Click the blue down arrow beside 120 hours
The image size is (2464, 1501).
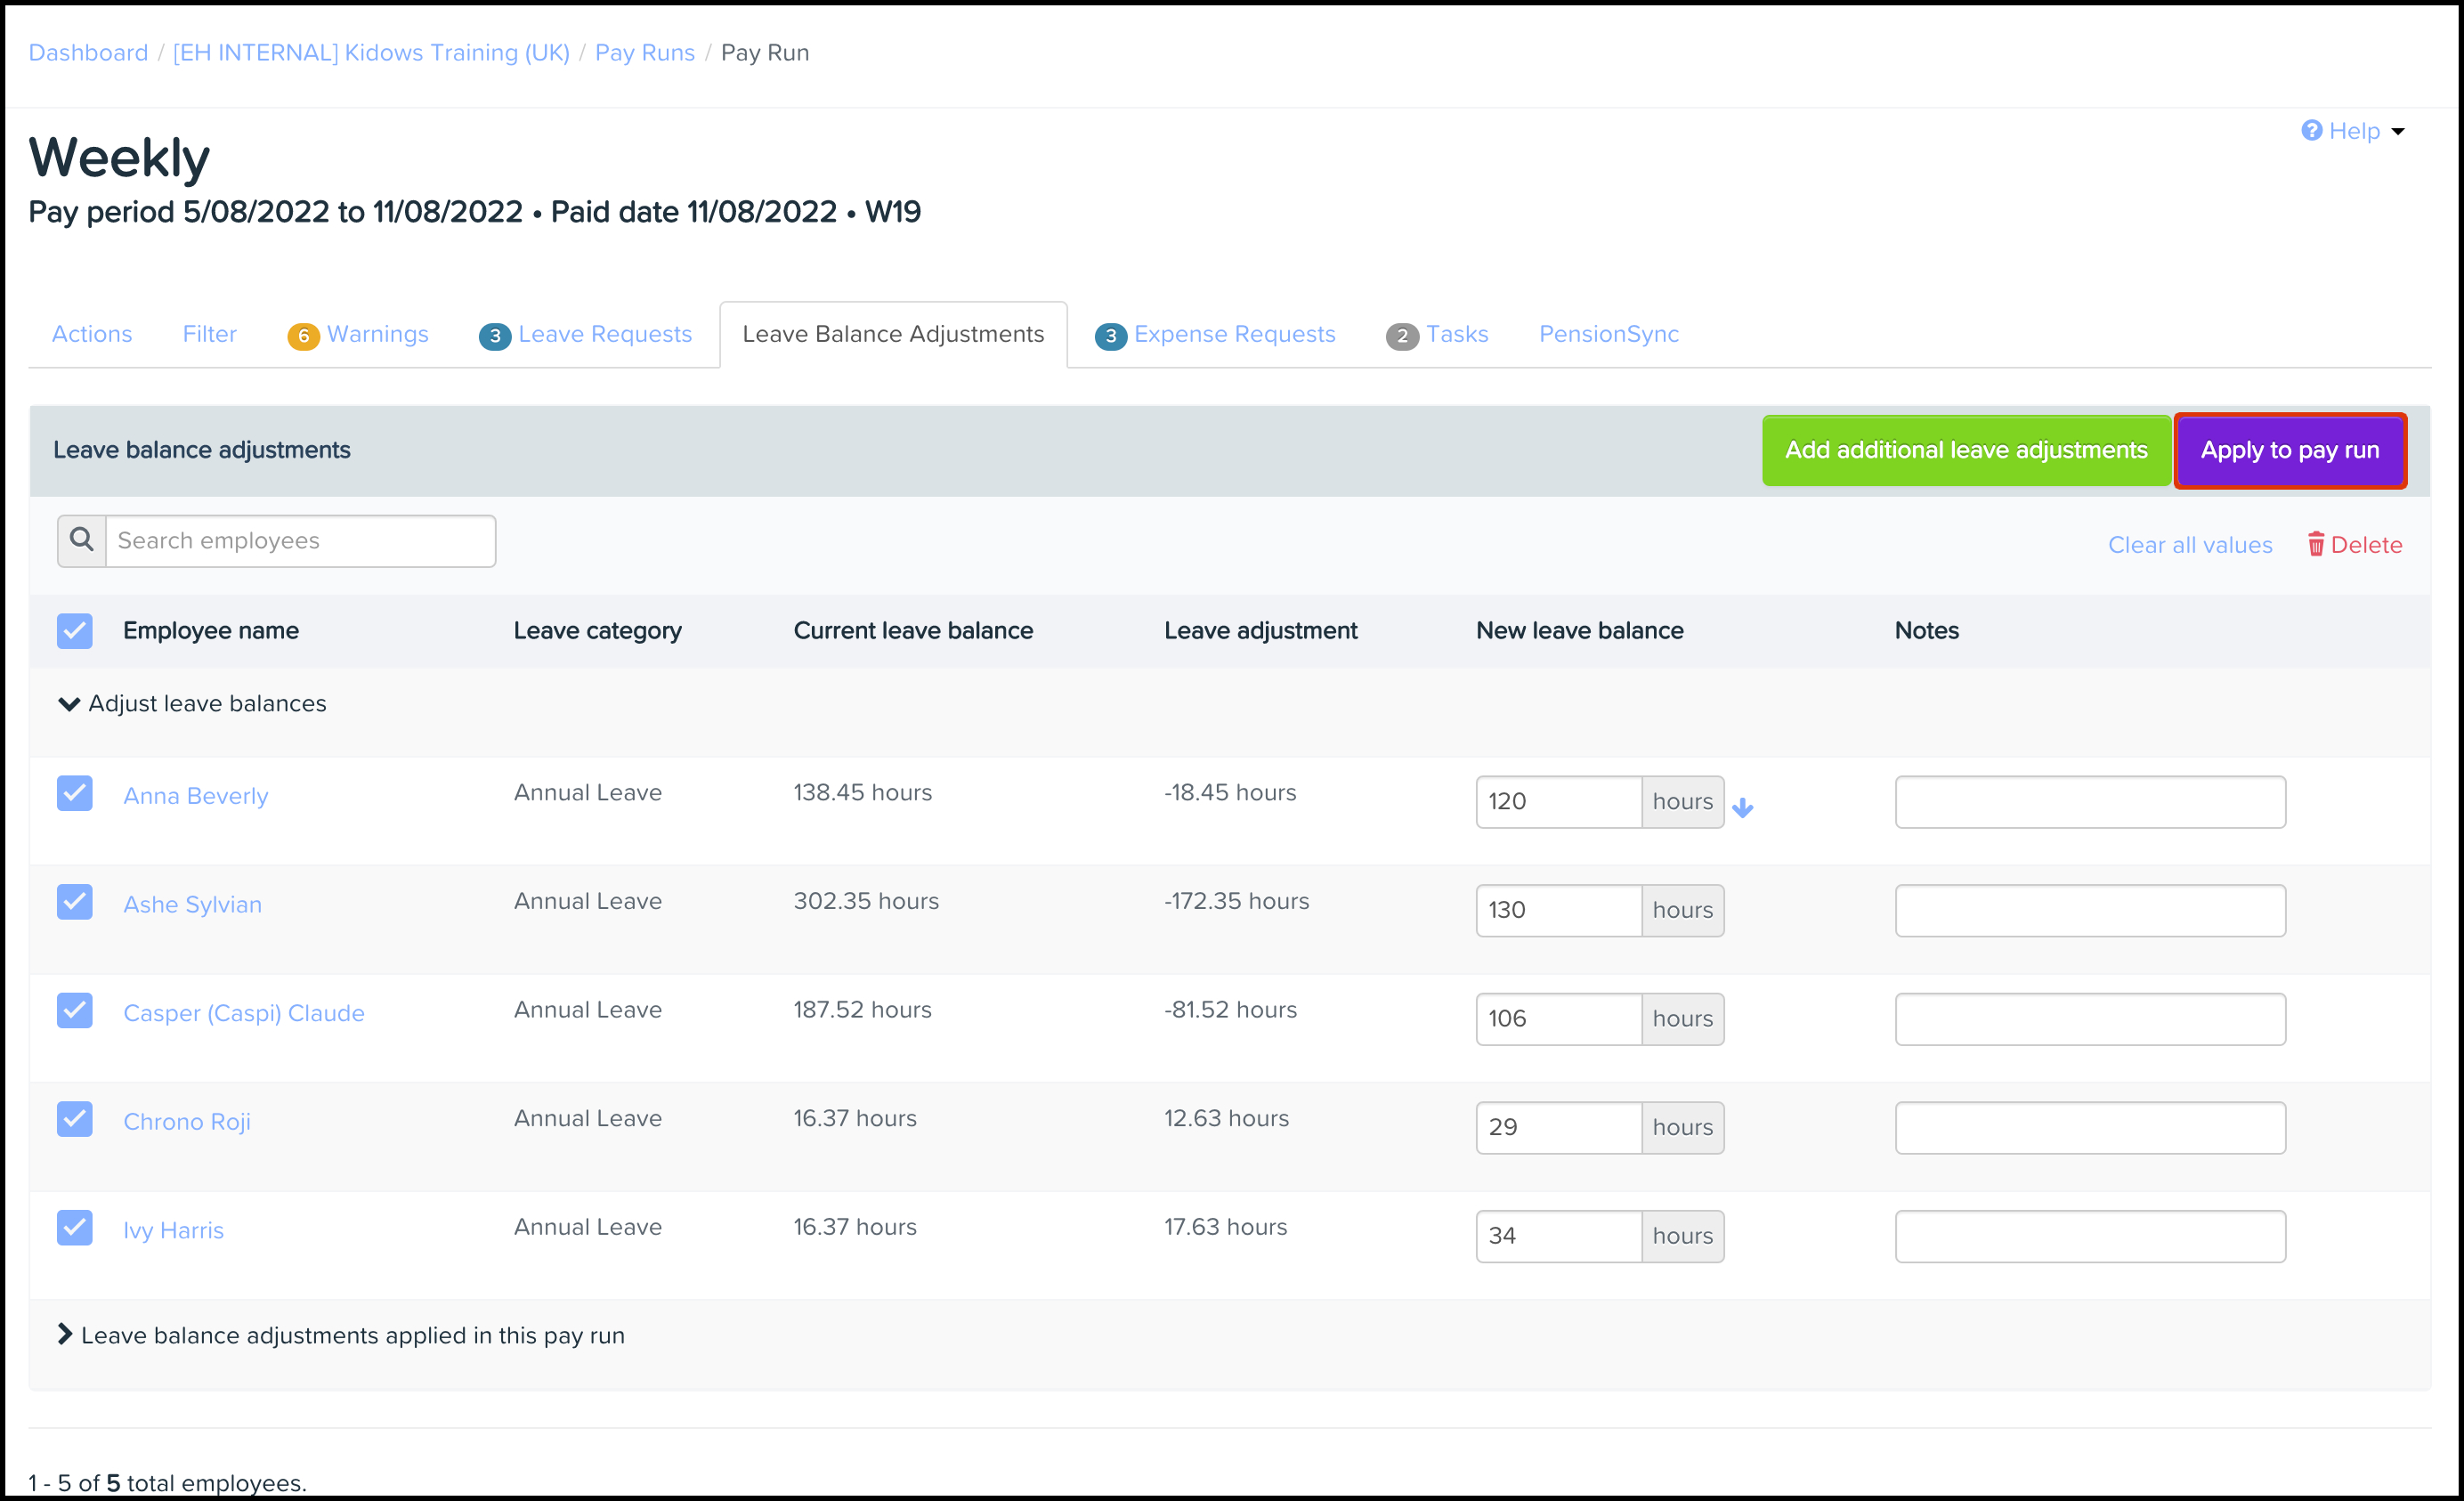pyautogui.click(x=1742, y=807)
